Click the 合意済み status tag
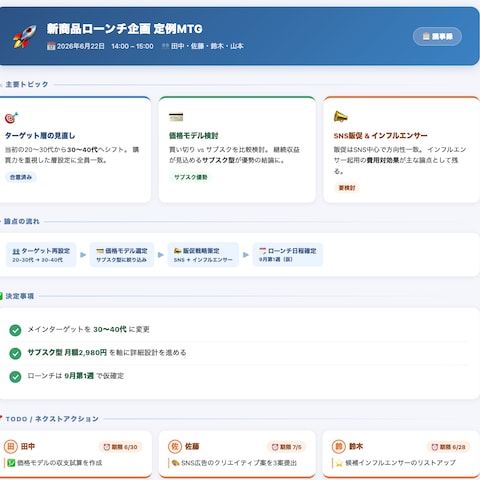The image size is (480, 480). click(x=21, y=177)
